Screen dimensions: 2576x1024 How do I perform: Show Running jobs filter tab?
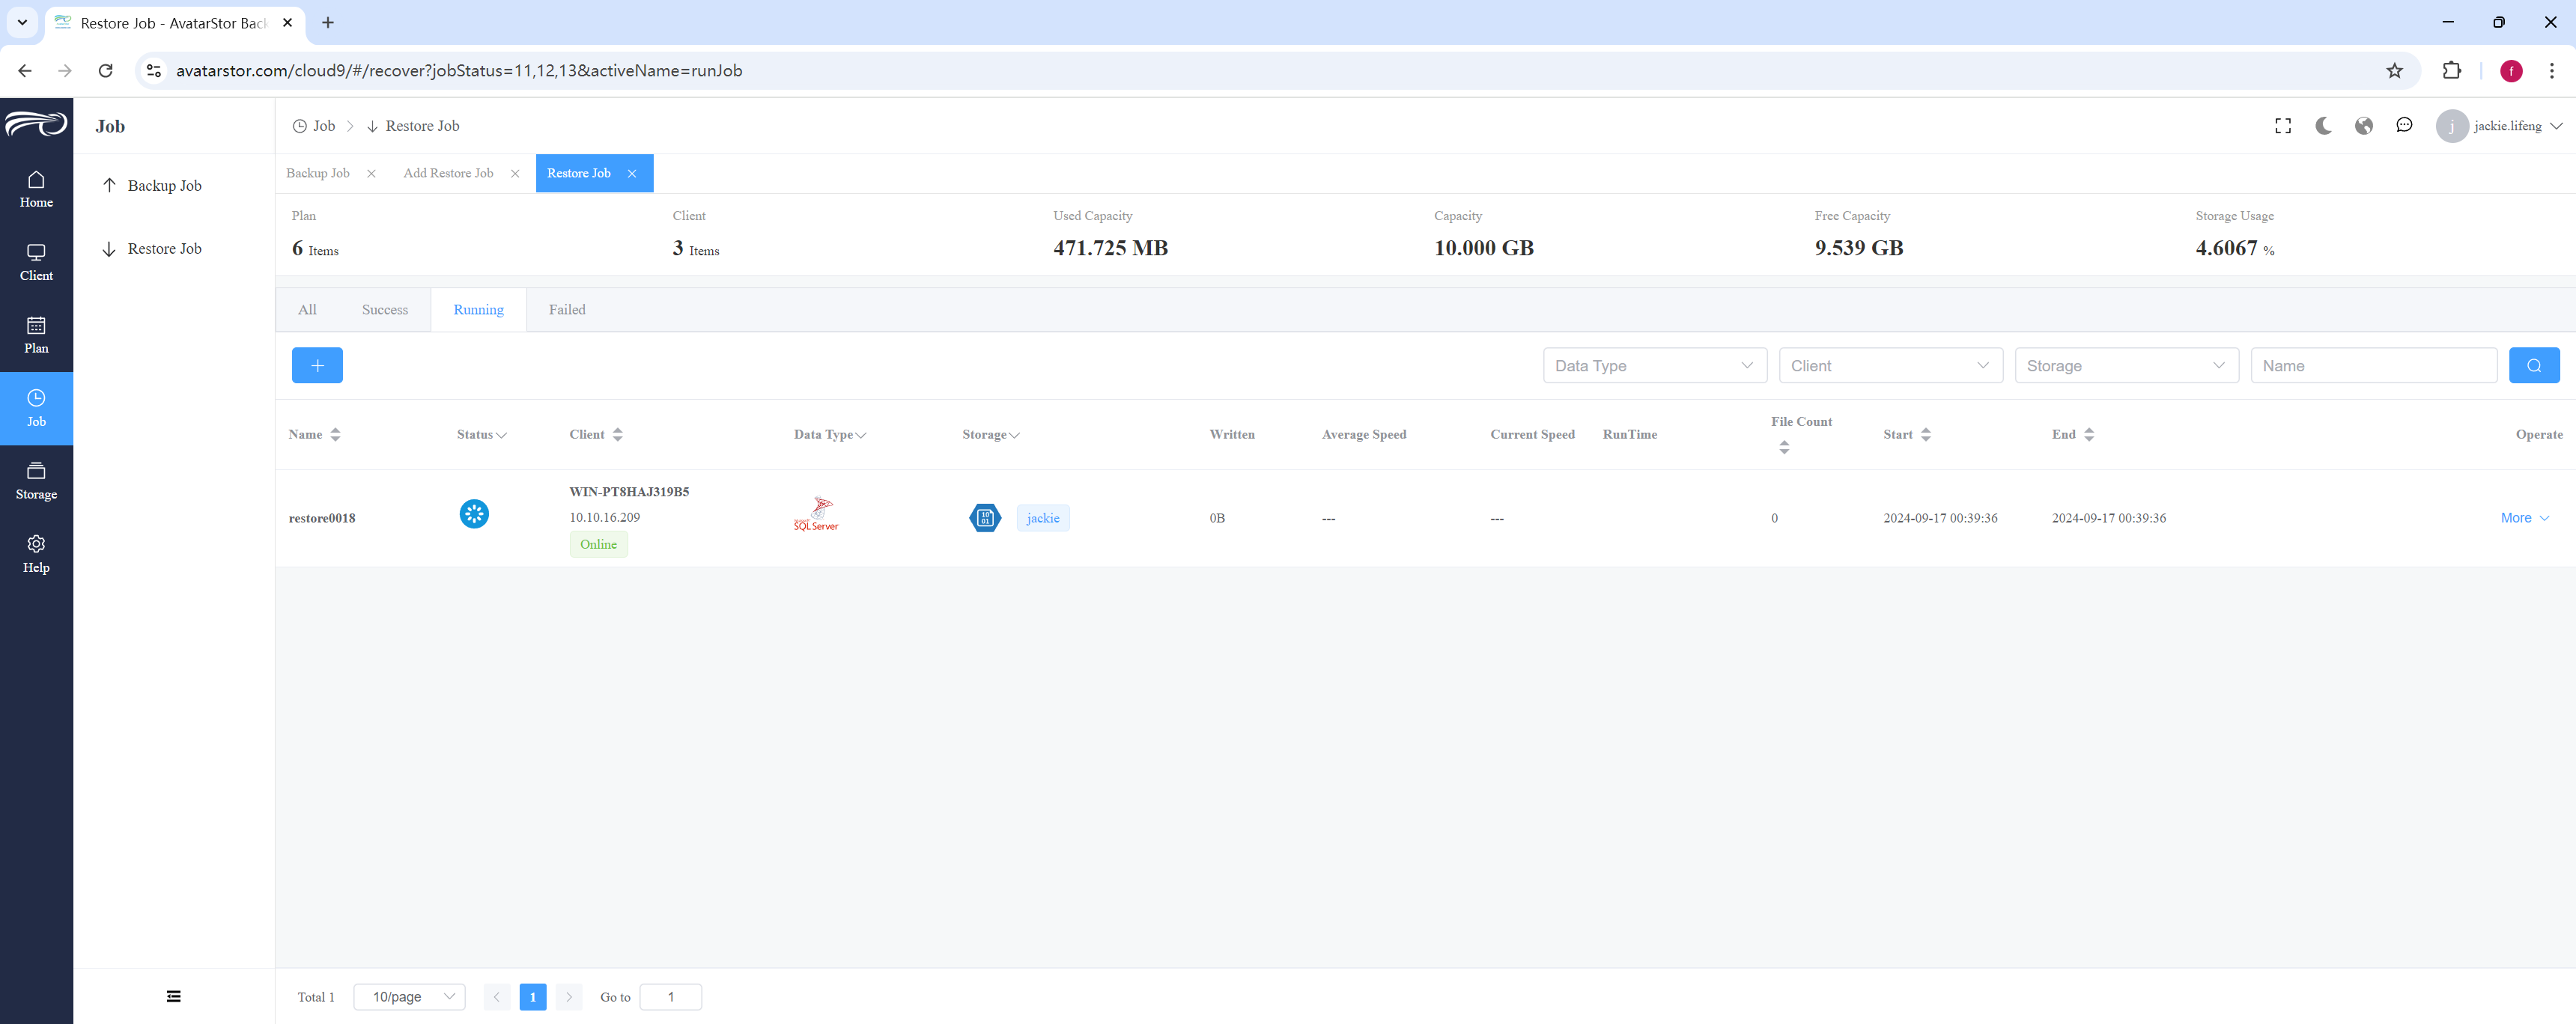pos(478,310)
